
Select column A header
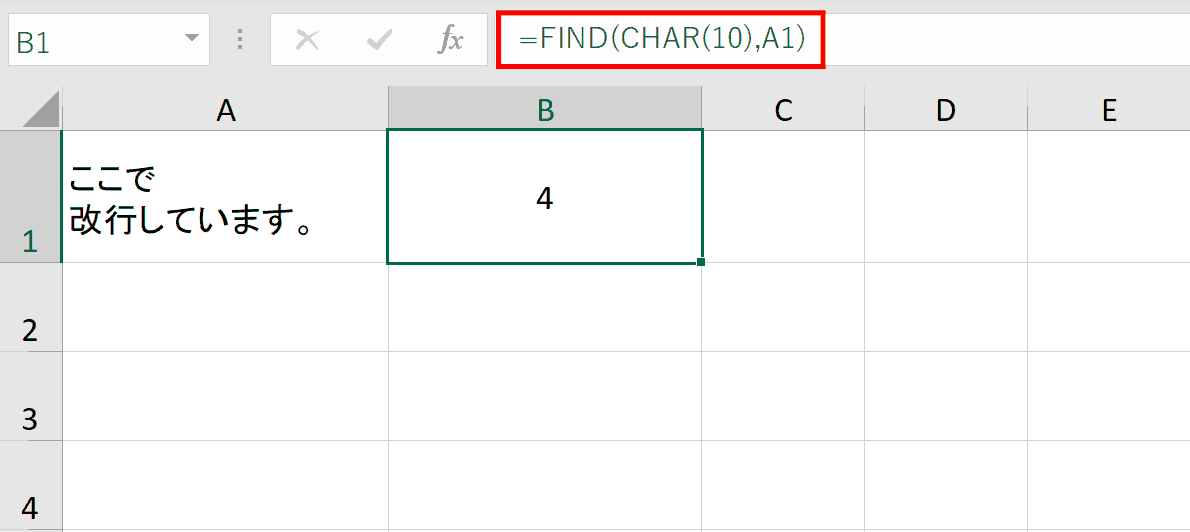225,108
